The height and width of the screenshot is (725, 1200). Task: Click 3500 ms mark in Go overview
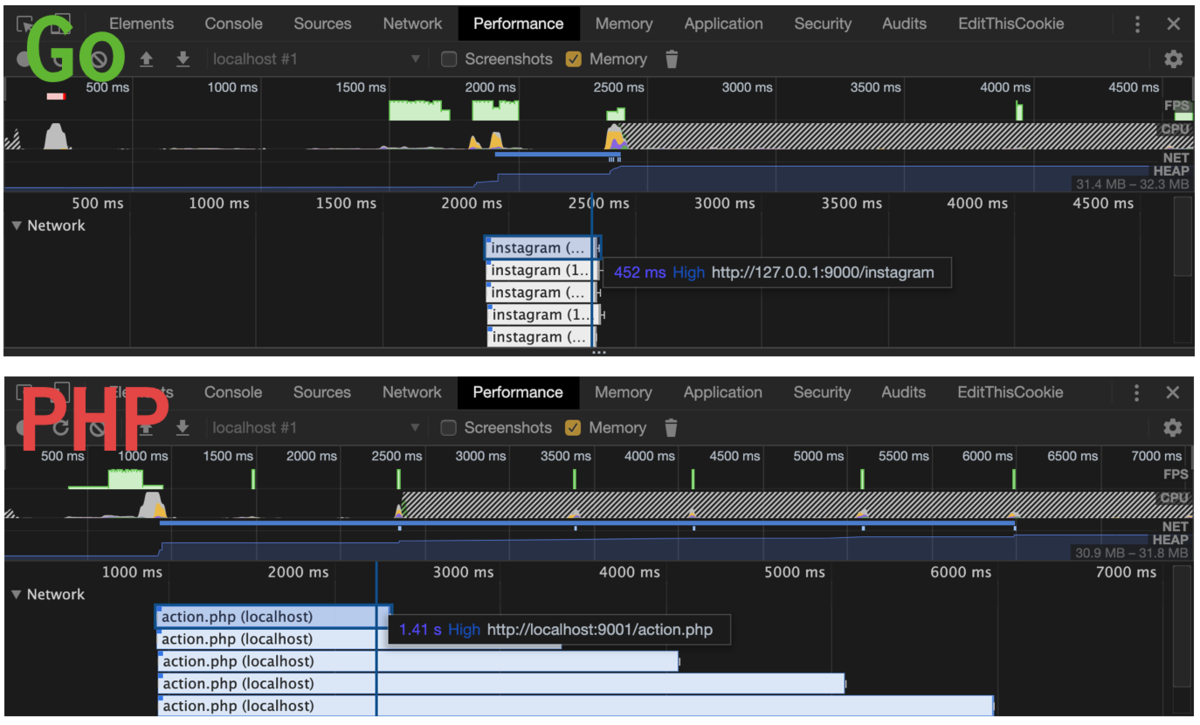coord(876,88)
